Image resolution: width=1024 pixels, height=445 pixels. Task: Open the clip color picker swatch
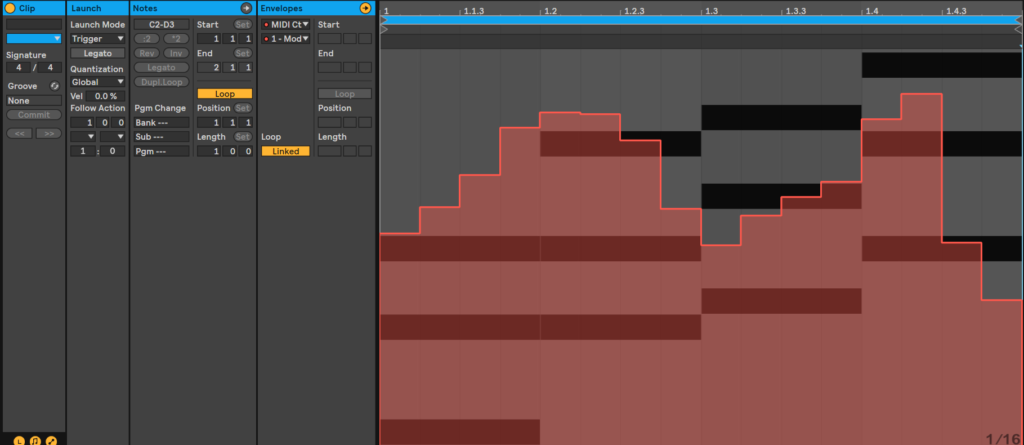click(x=34, y=39)
